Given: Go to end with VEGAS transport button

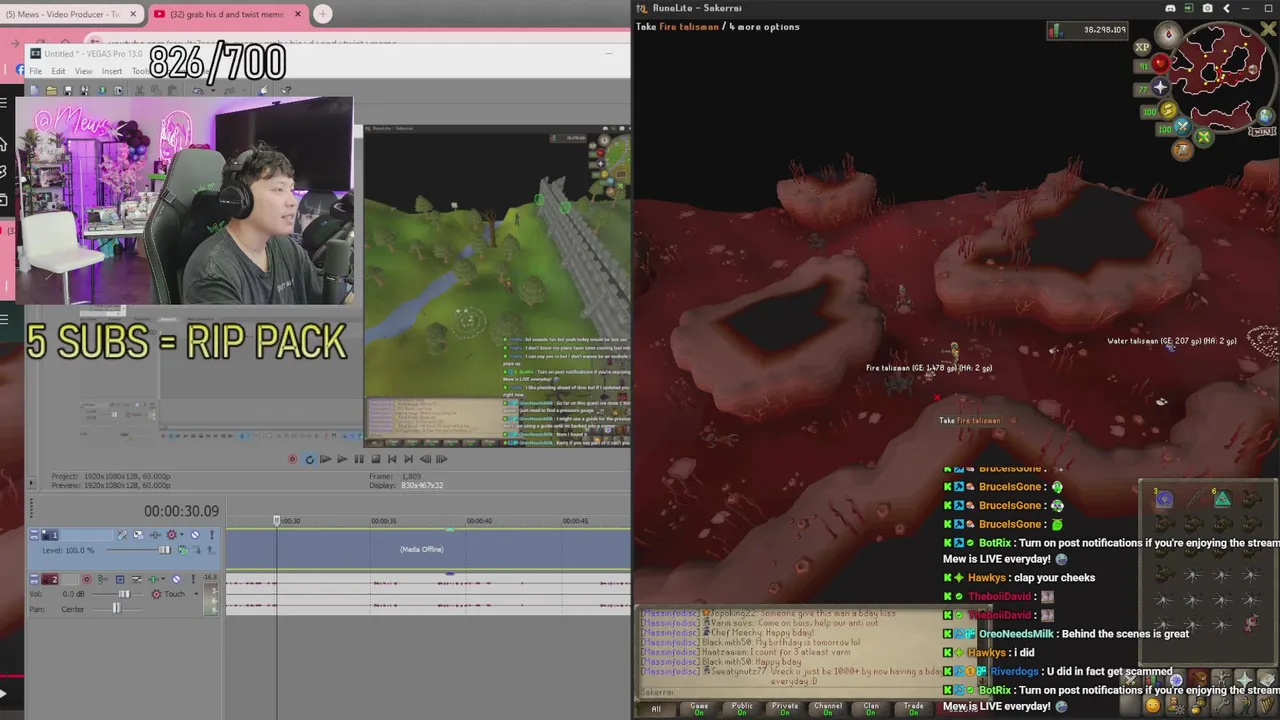Looking at the screenshot, I should tap(408, 459).
